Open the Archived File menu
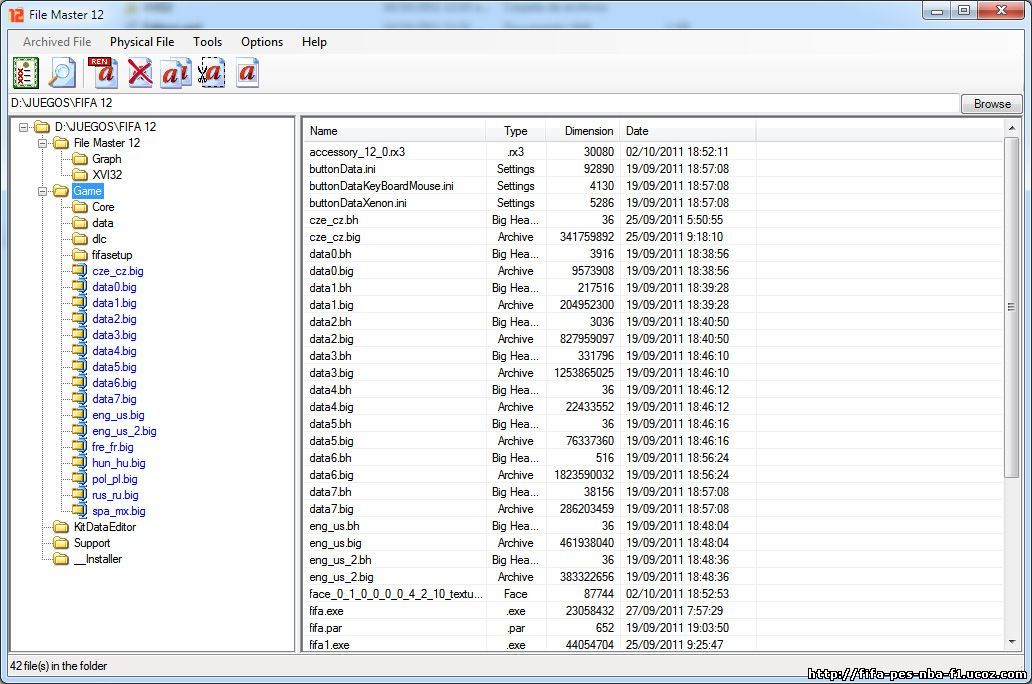Image resolution: width=1032 pixels, height=684 pixels. 57,41
